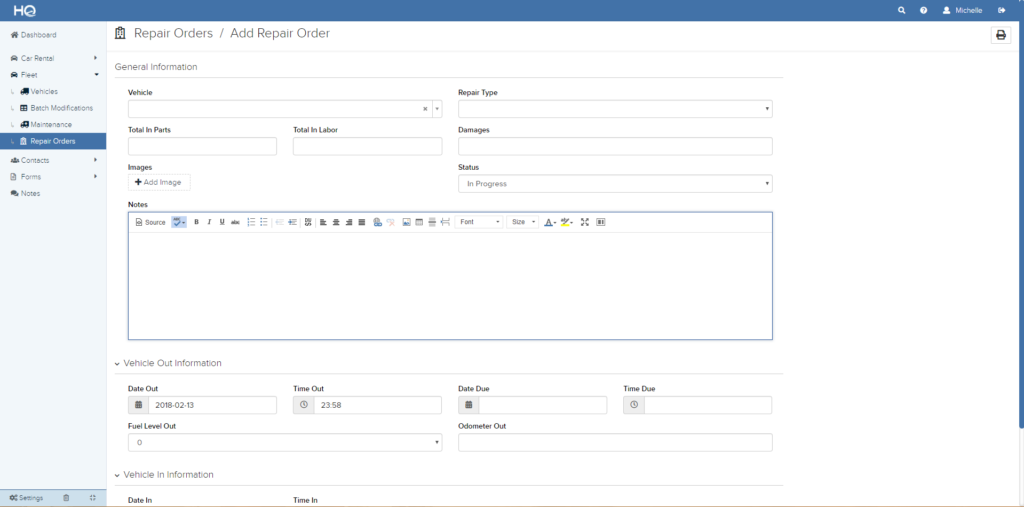Open the Size dropdown

522,222
